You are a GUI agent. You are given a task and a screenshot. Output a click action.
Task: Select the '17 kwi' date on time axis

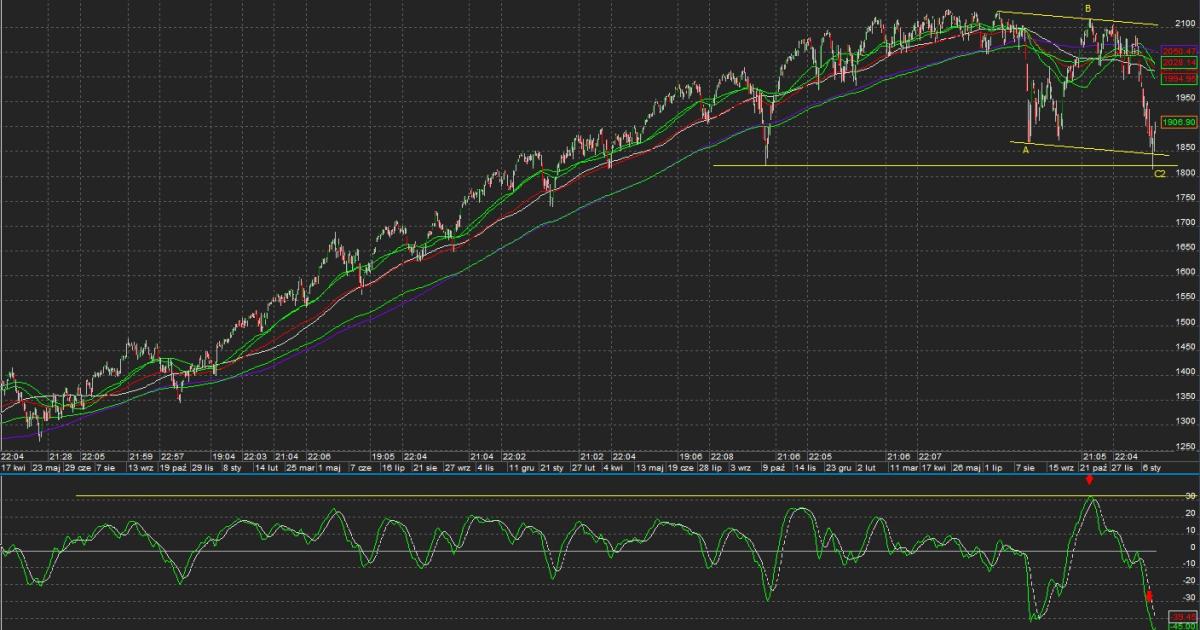coord(13,467)
